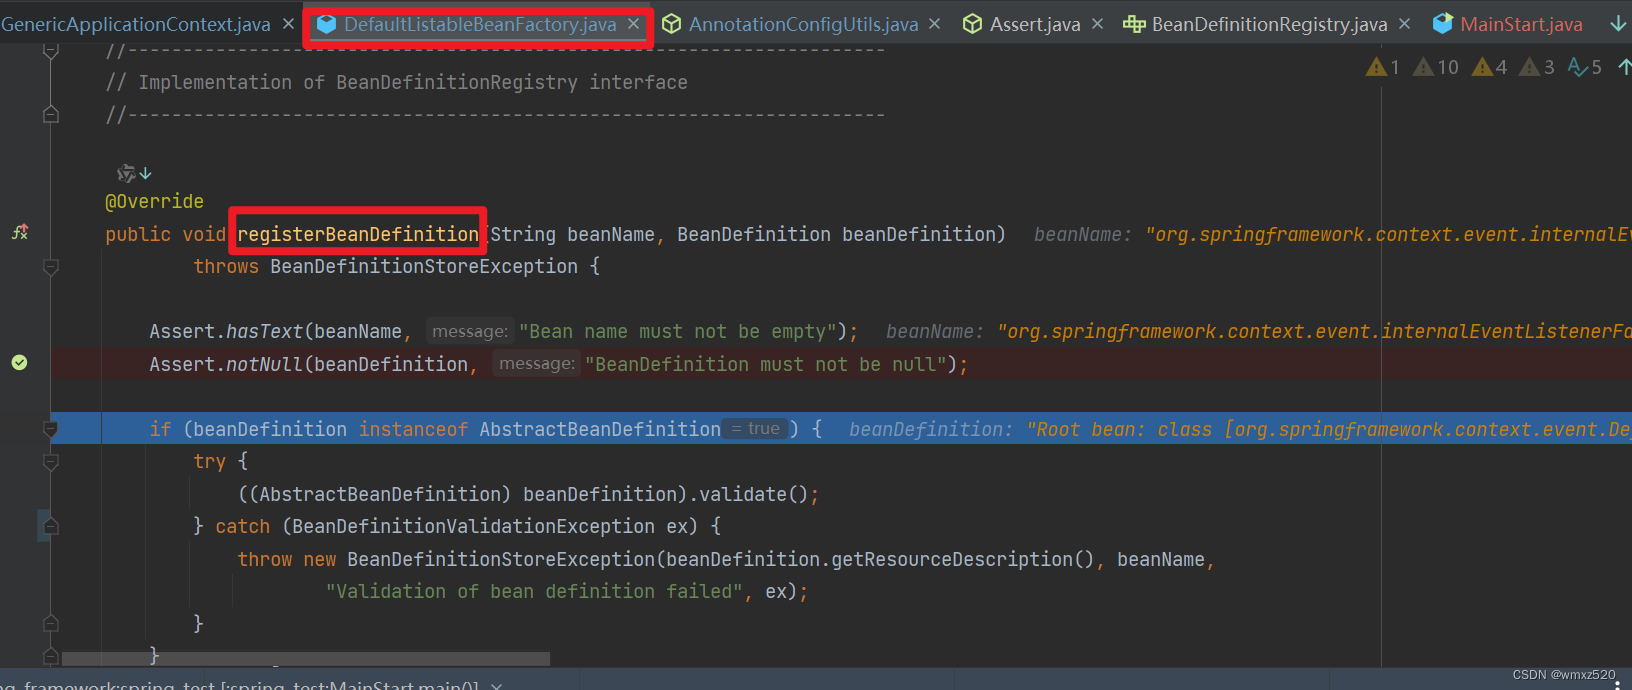
Task: Click the class icon on DefaultListableBeanFactory.java tab
Action: pyautogui.click(x=326, y=24)
